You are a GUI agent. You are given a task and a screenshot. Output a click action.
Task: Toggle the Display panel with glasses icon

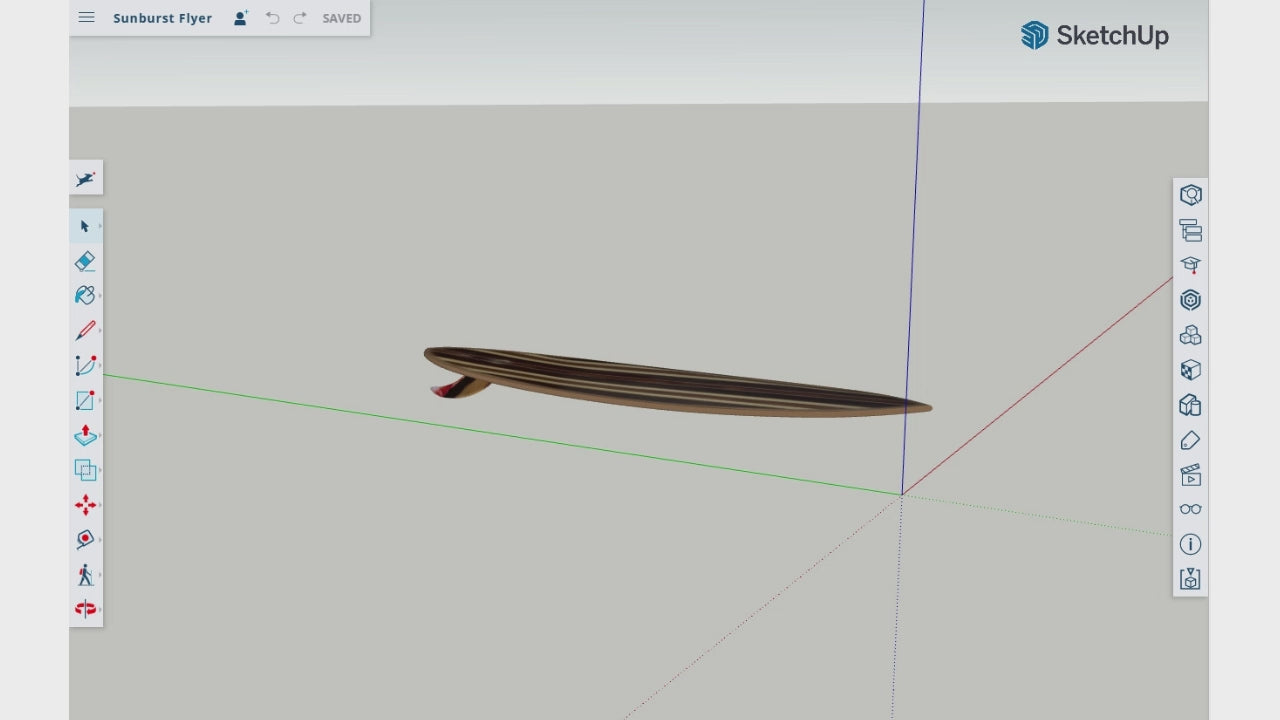(x=1190, y=509)
